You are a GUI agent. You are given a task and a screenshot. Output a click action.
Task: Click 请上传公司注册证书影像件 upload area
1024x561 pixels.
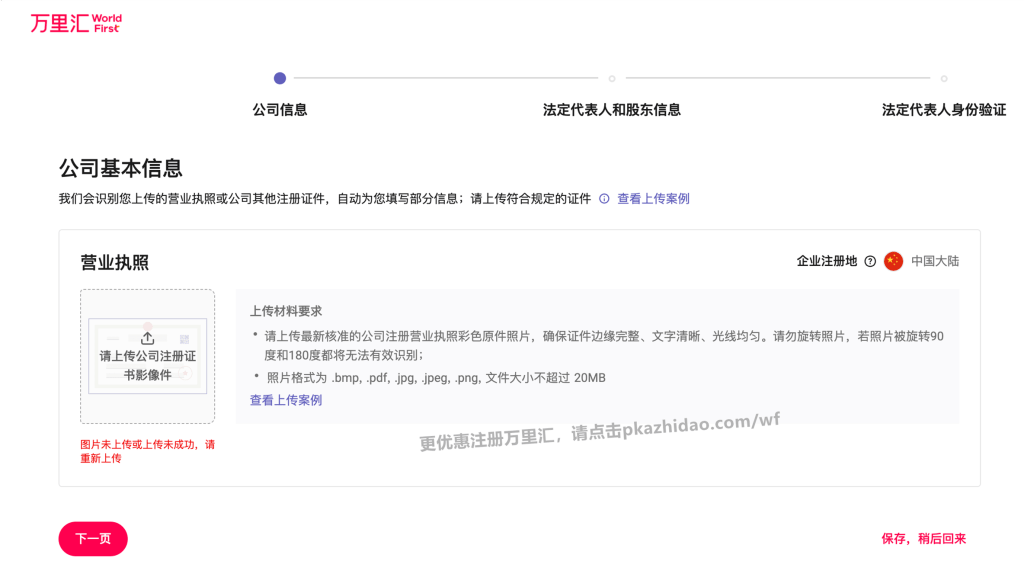pos(148,357)
